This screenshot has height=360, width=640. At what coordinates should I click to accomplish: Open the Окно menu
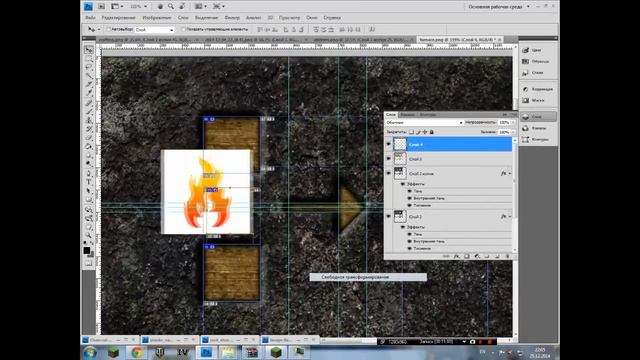click(312, 18)
